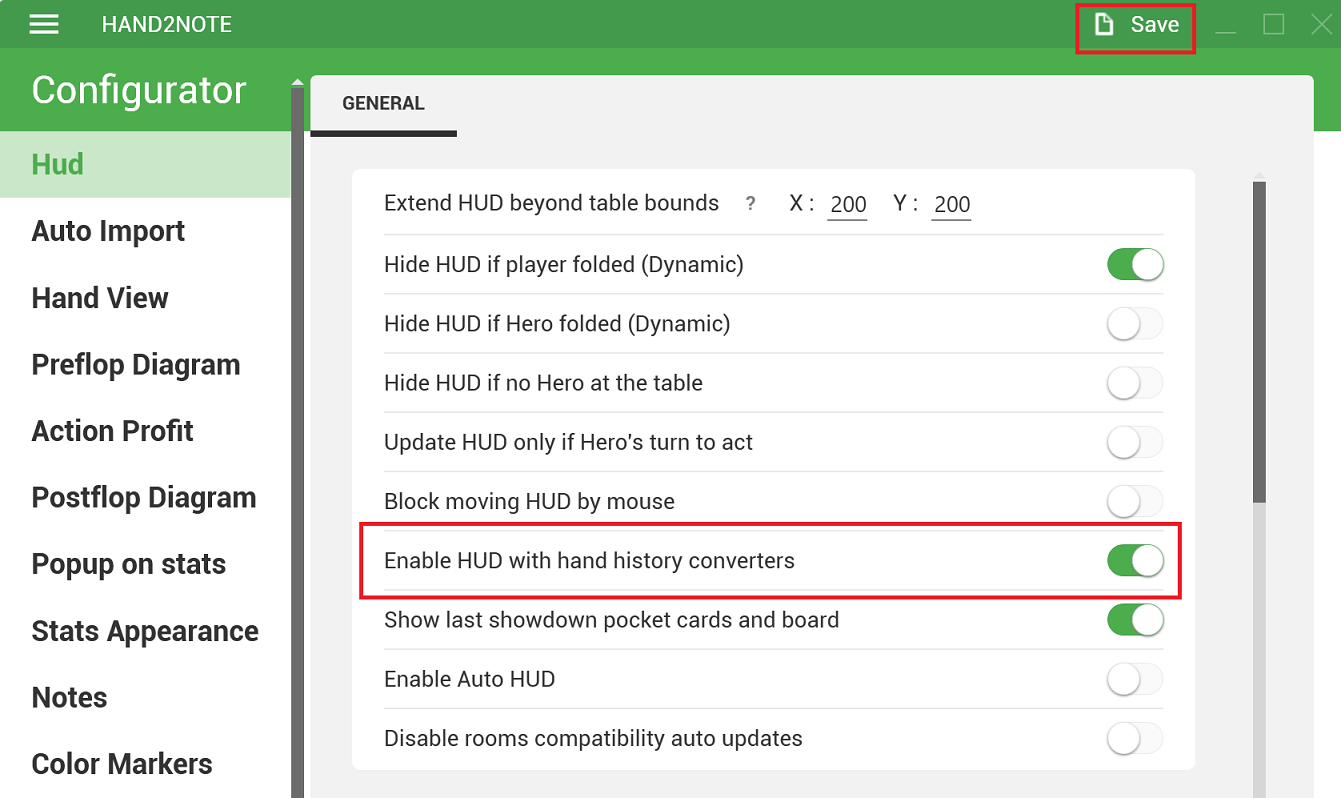Open the Notes section

pyautogui.click(x=145, y=698)
